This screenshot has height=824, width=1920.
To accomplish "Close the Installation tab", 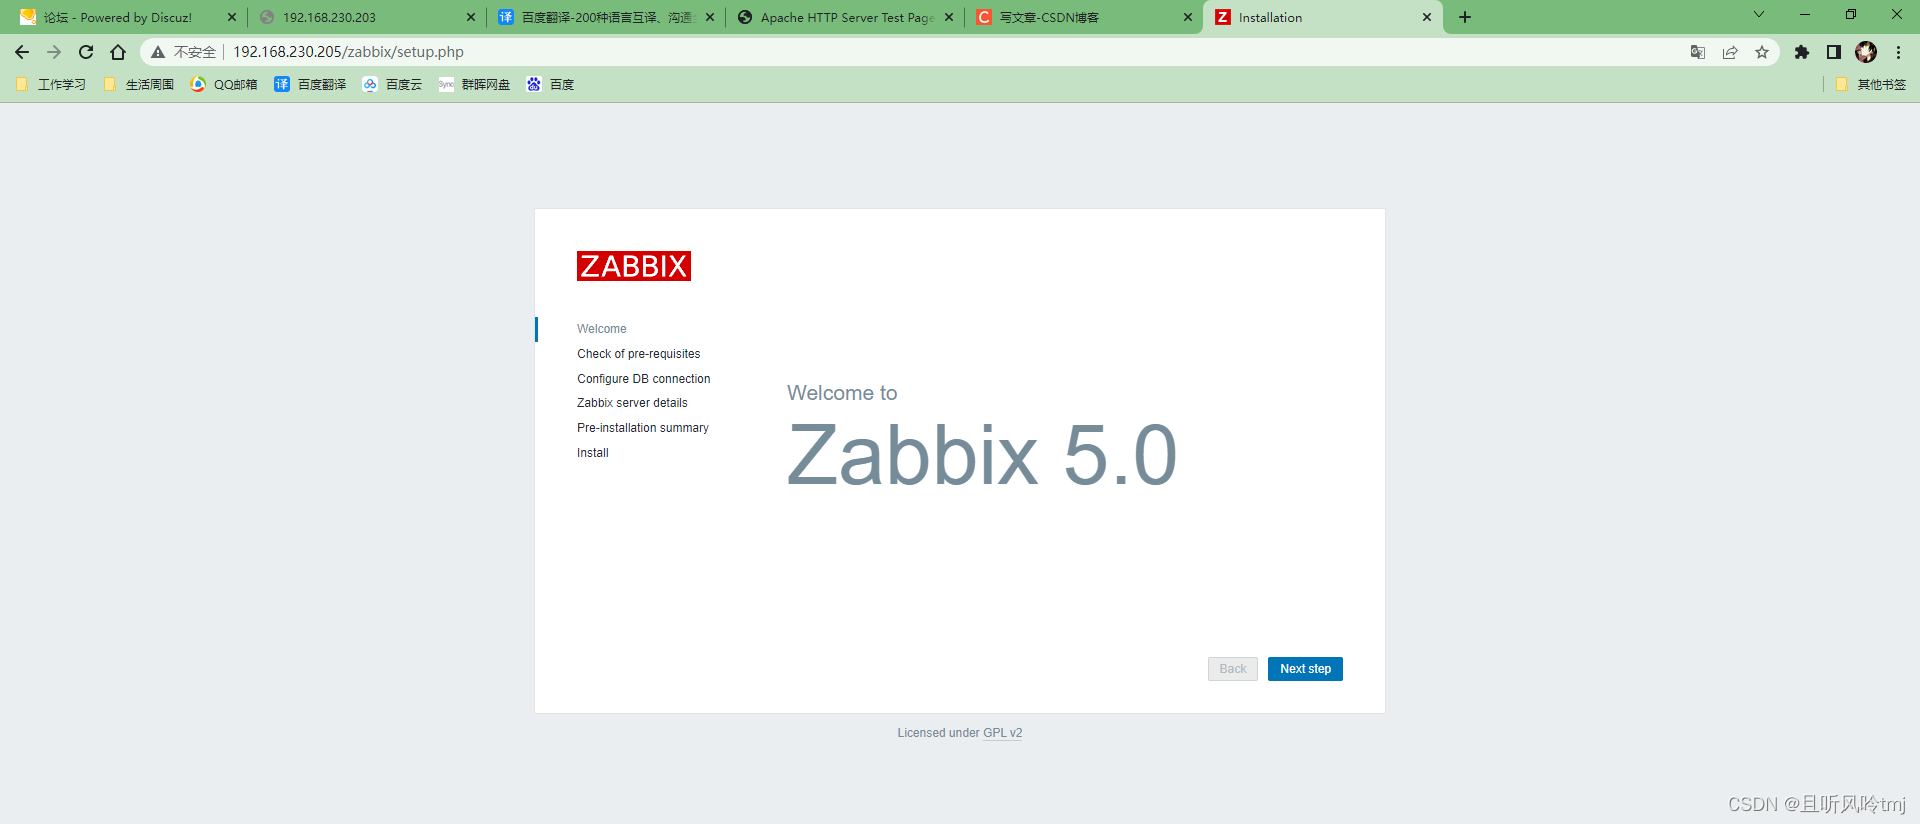I will [1427, 17].
